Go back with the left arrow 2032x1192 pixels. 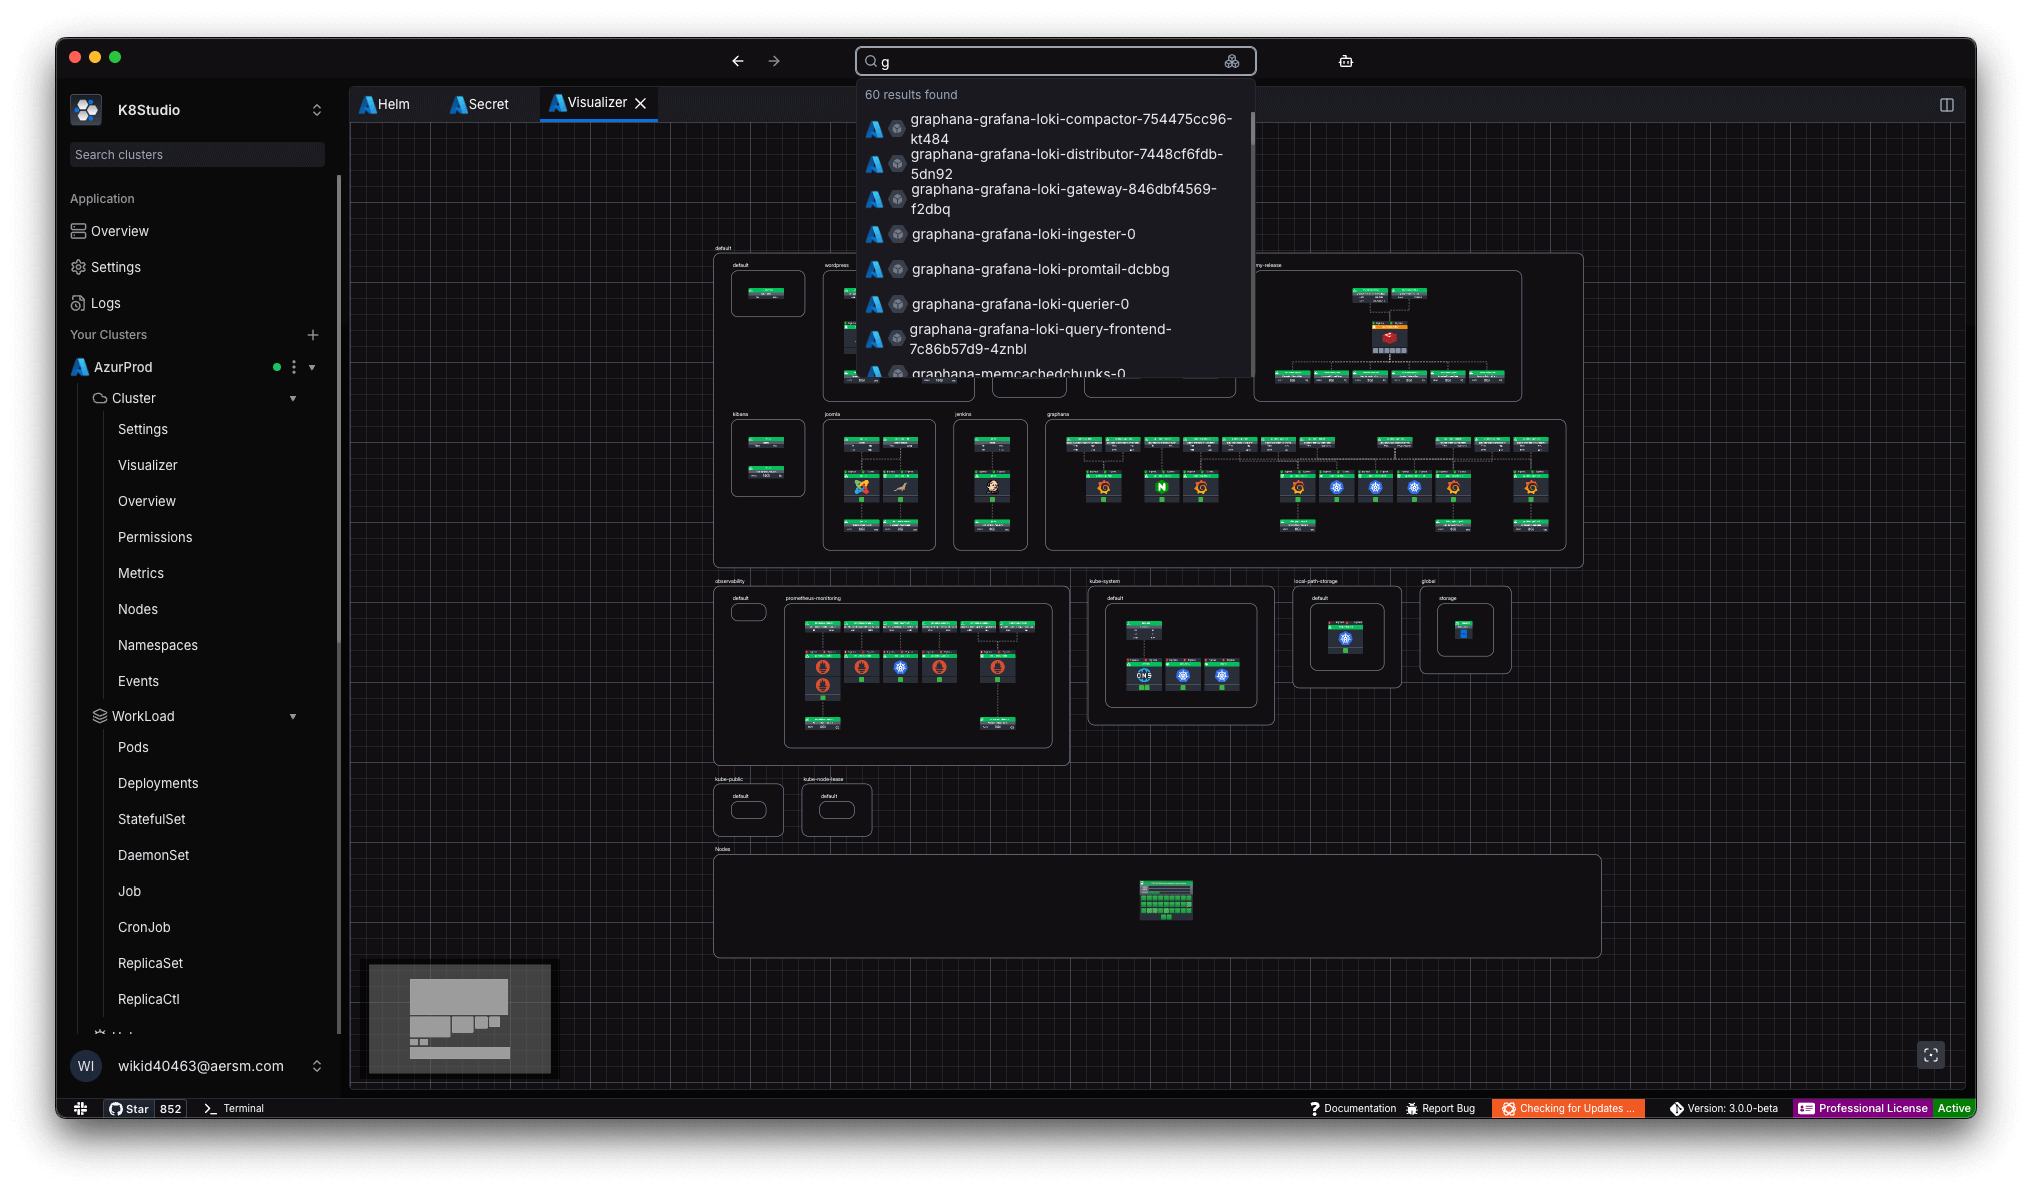click(738, 61)
